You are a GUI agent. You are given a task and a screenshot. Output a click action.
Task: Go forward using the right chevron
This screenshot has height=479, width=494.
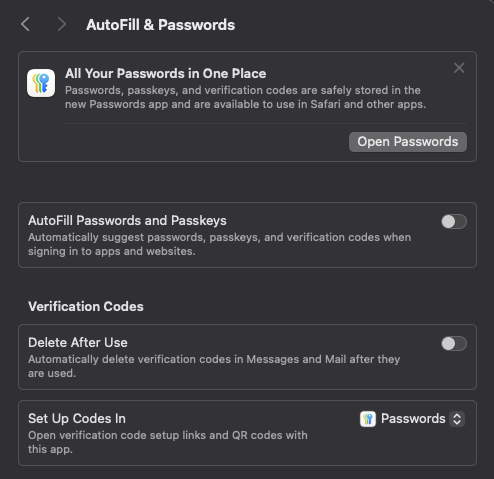pos(61,24)
